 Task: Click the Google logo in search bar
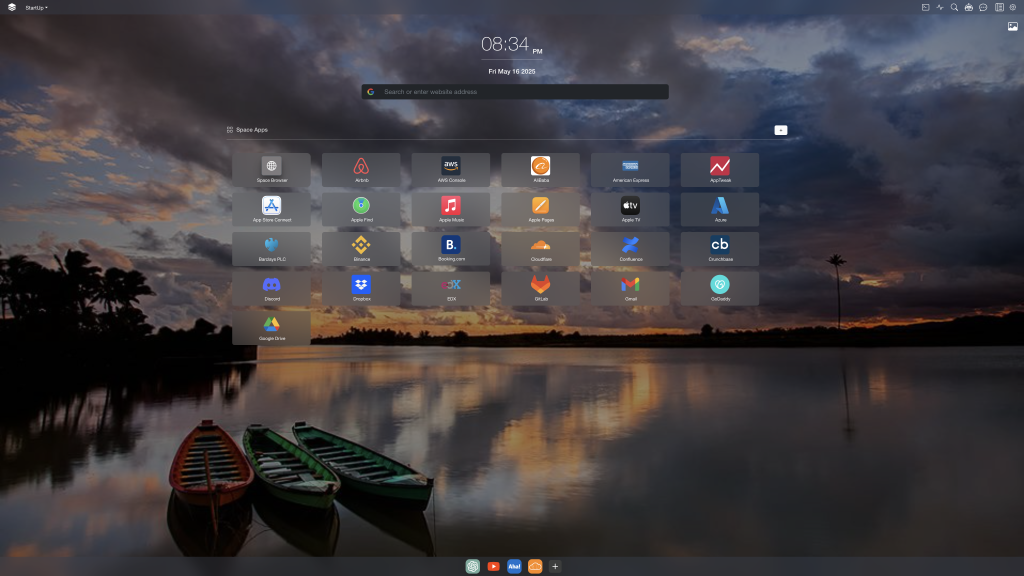(371, 91)
